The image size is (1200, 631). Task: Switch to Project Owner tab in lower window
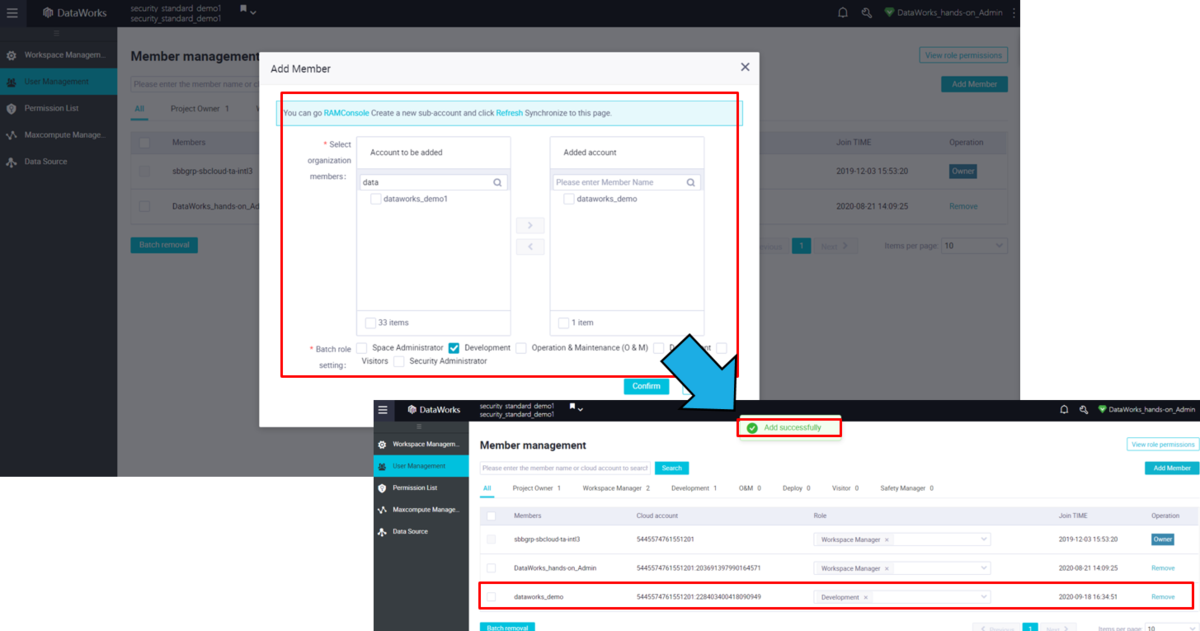(537, 489)
